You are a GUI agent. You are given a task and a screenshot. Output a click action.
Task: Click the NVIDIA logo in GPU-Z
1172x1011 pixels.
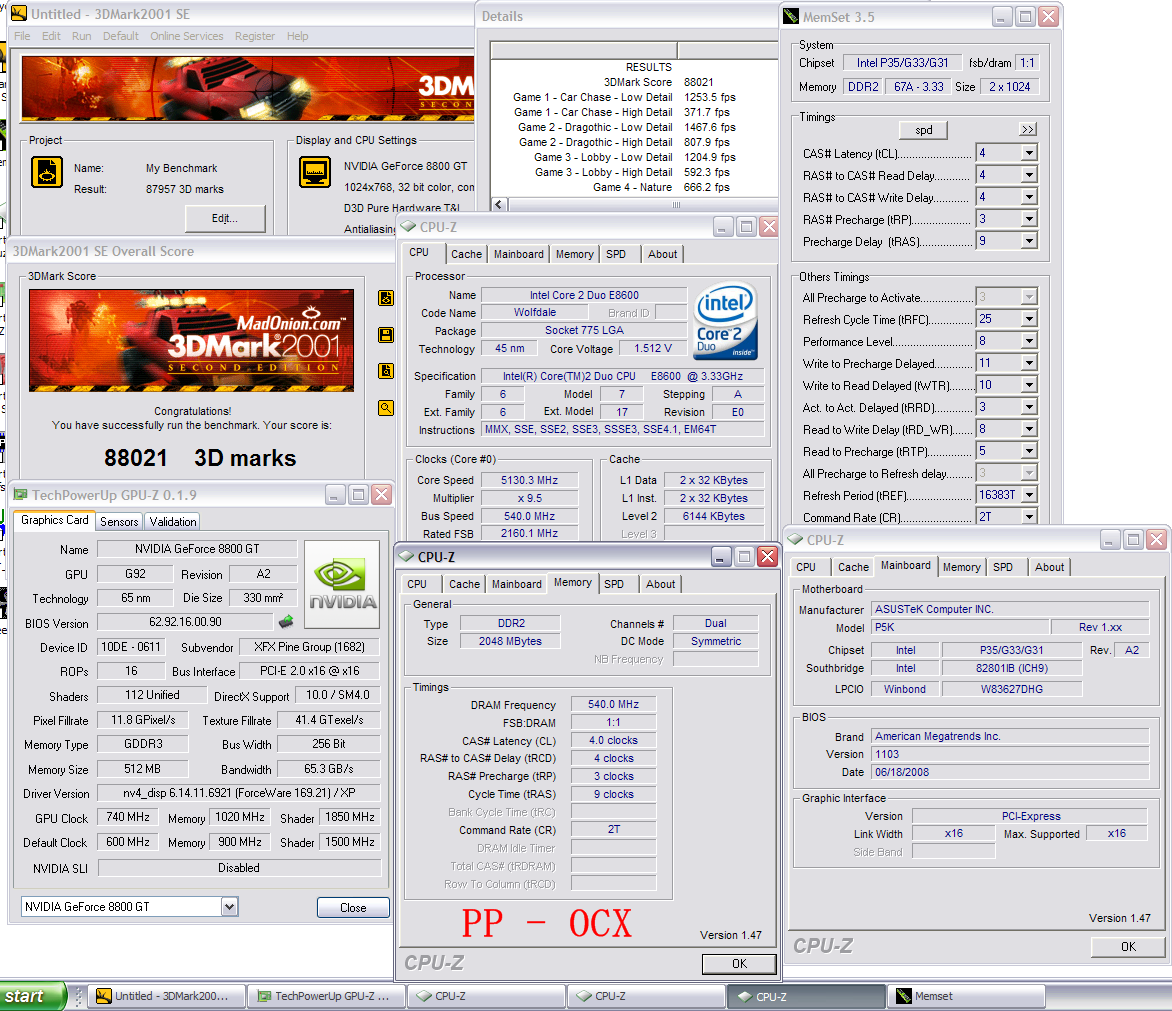point(342,584)
